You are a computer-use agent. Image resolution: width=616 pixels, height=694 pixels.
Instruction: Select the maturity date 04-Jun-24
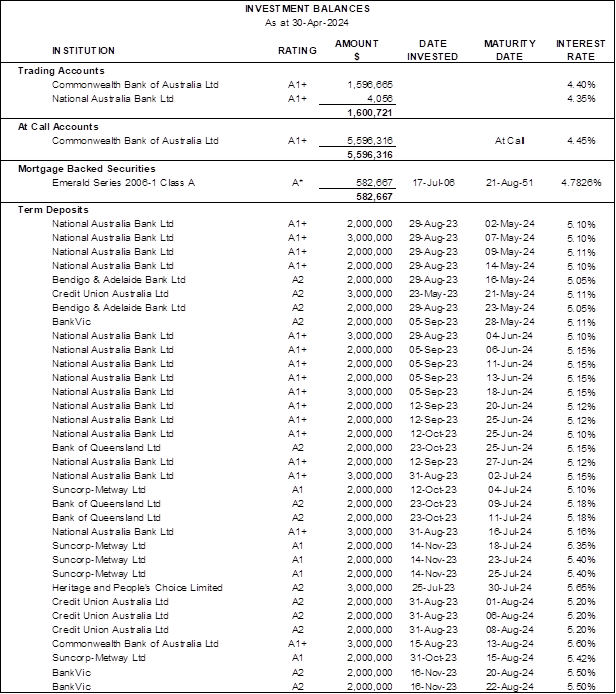click(509, 336)
